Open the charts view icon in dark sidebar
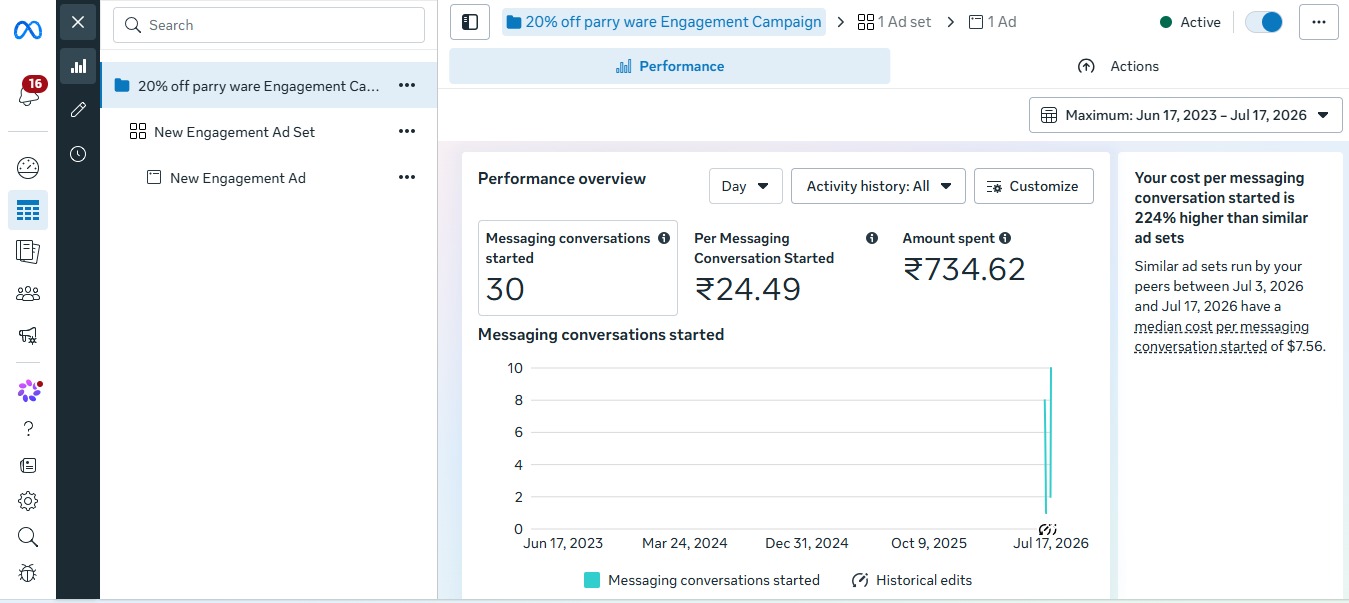Screen dimensions: 1349x603 (x=78, y=66)
